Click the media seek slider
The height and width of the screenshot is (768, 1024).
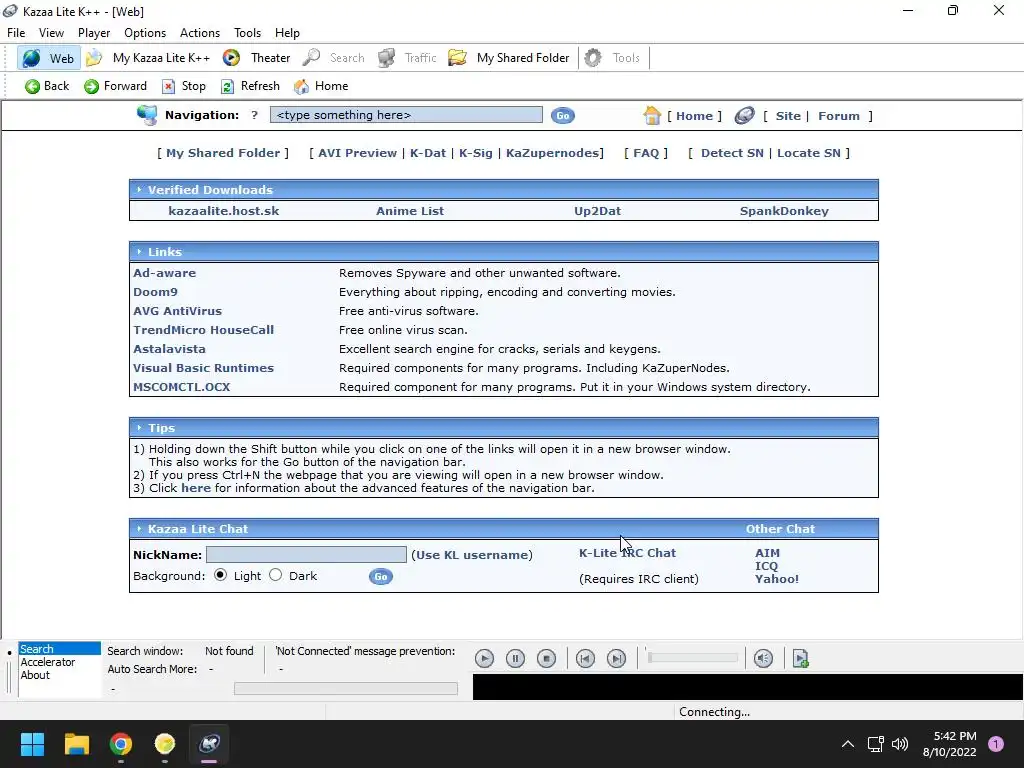(692, 658)
